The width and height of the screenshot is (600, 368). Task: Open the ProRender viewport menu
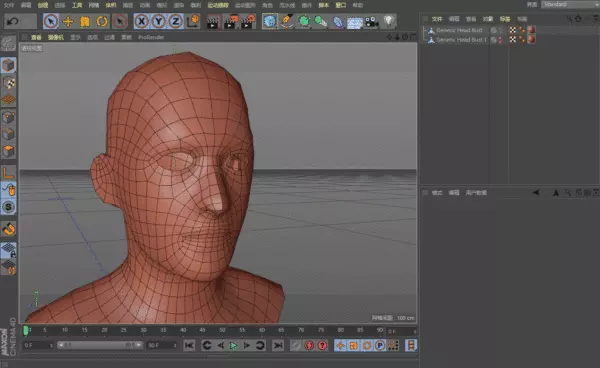pyautogui.click(x=151, y=37)
